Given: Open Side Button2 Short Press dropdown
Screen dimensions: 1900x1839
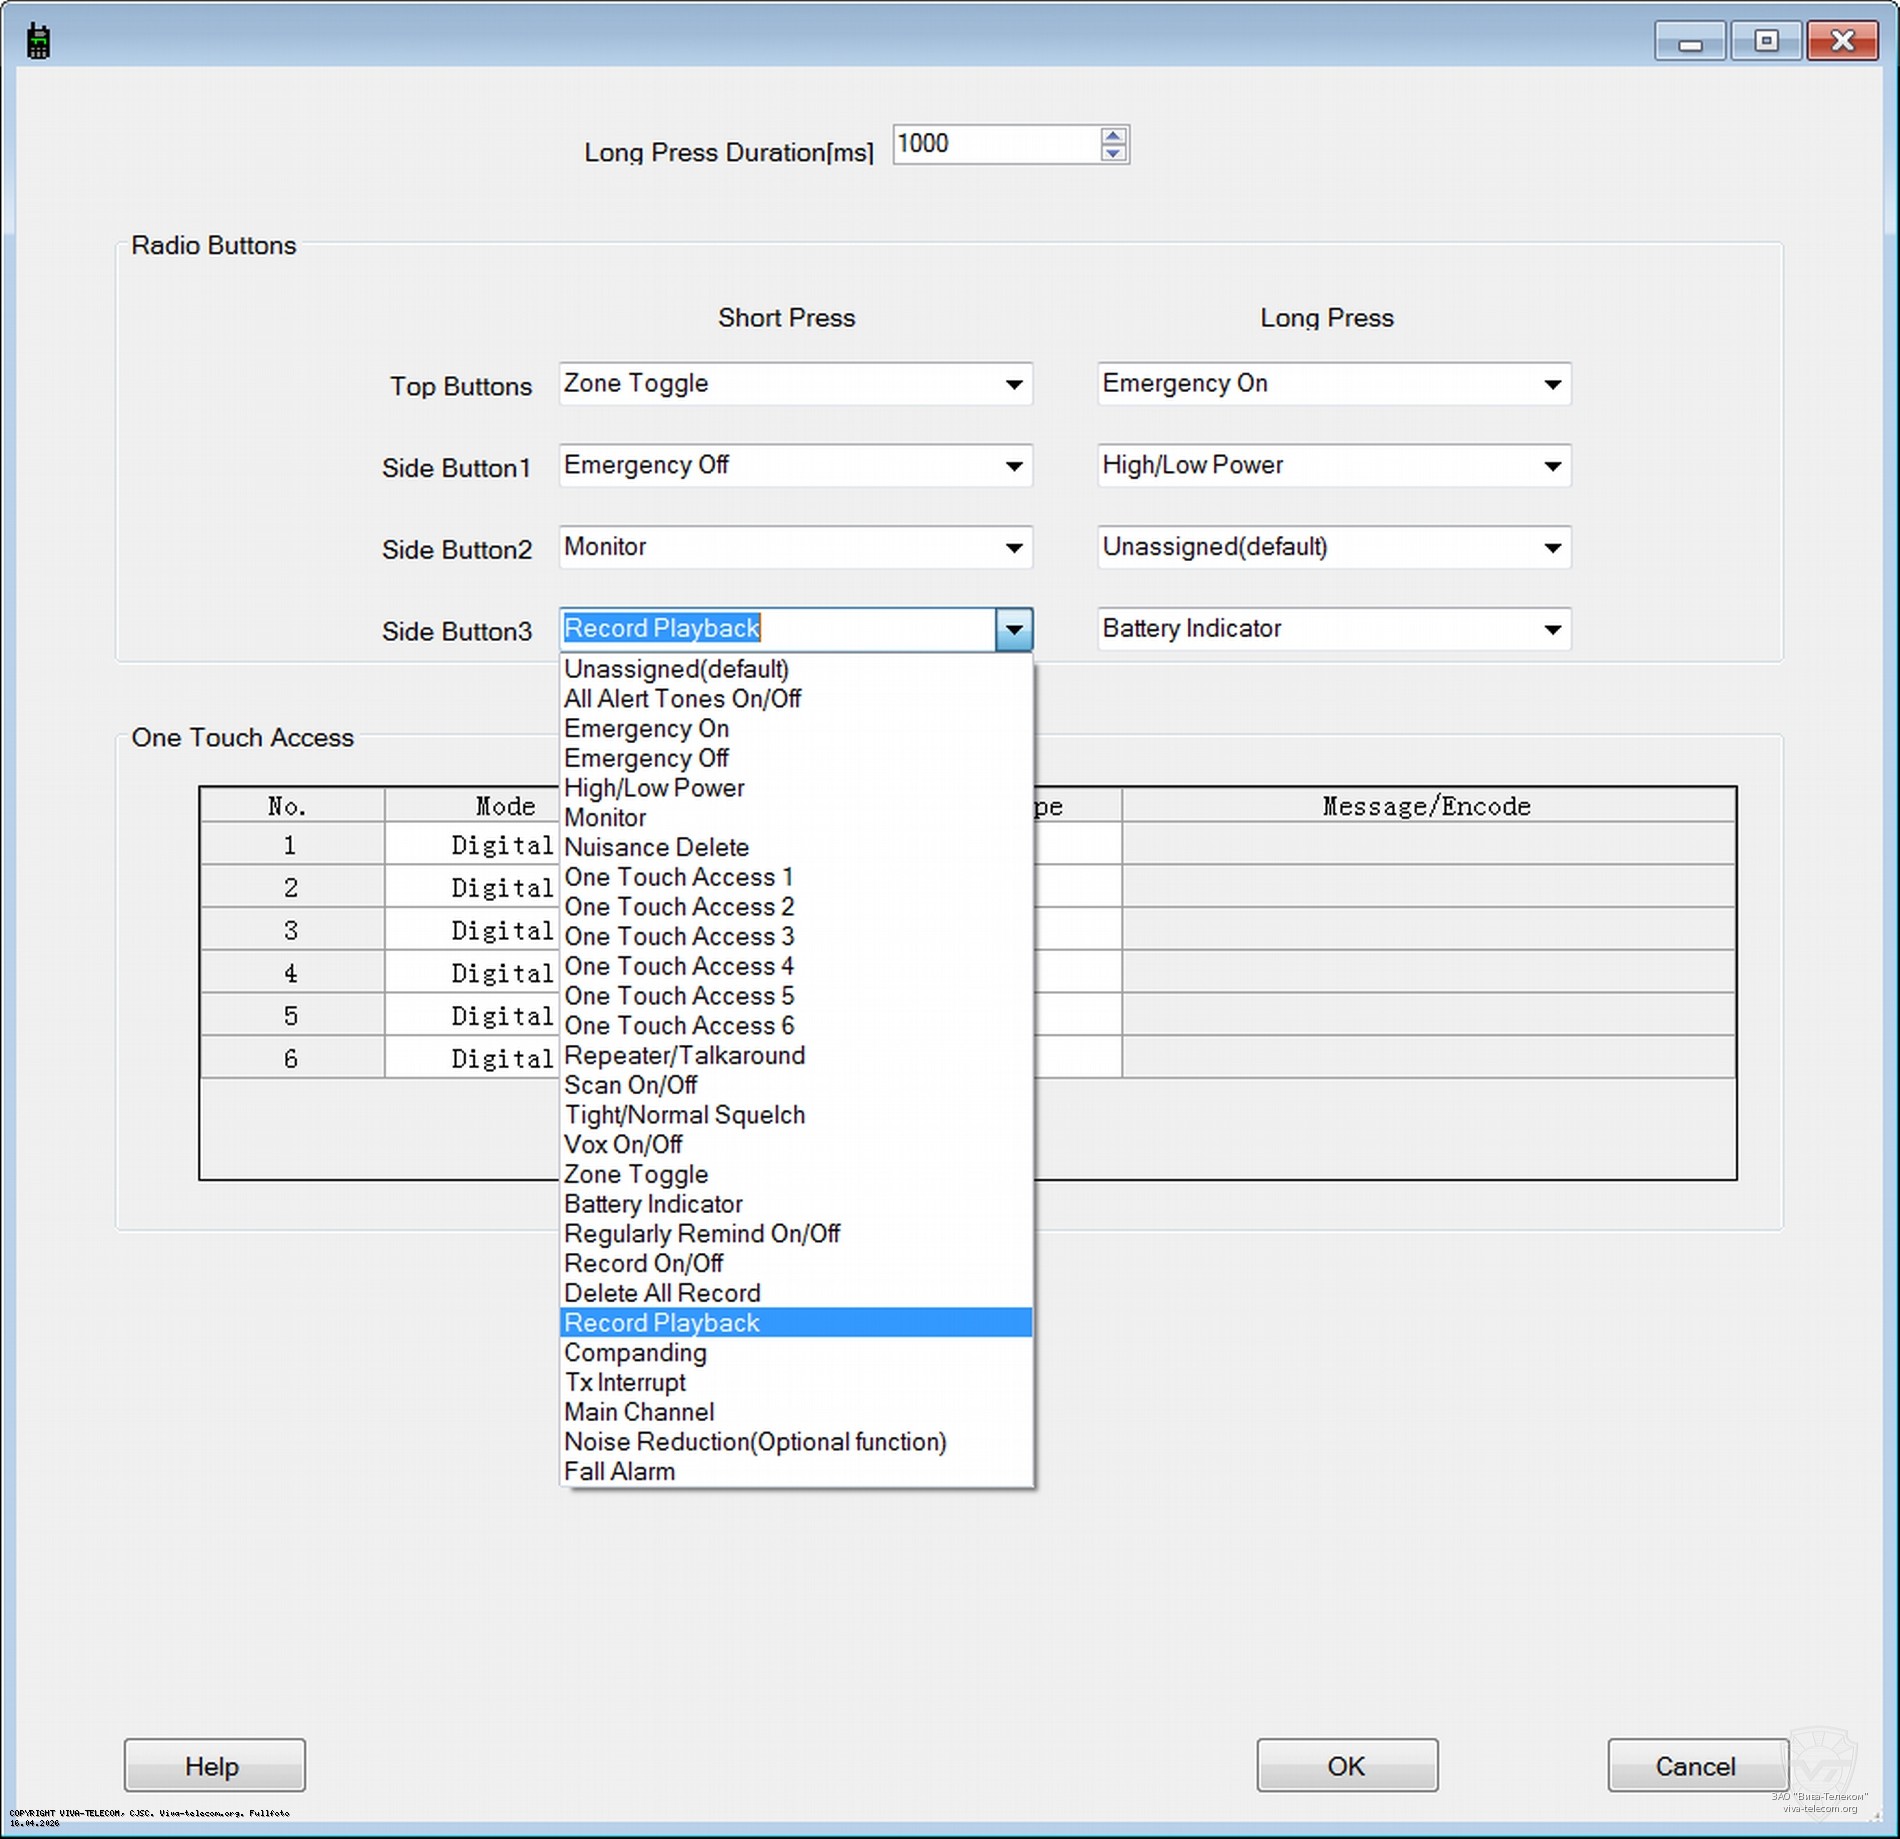Looking at the screenshot, I should click(1013, 548).
